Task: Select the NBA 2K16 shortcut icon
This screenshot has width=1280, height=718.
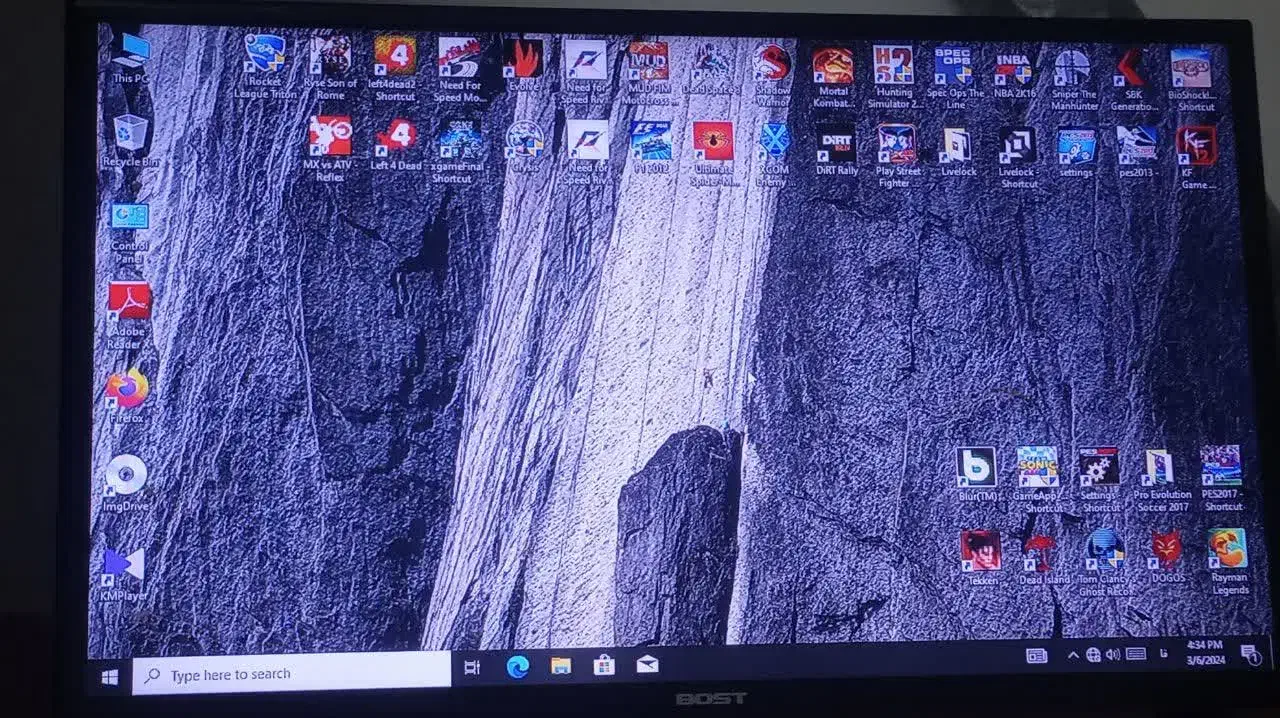Action: [x=1012, y=69]
